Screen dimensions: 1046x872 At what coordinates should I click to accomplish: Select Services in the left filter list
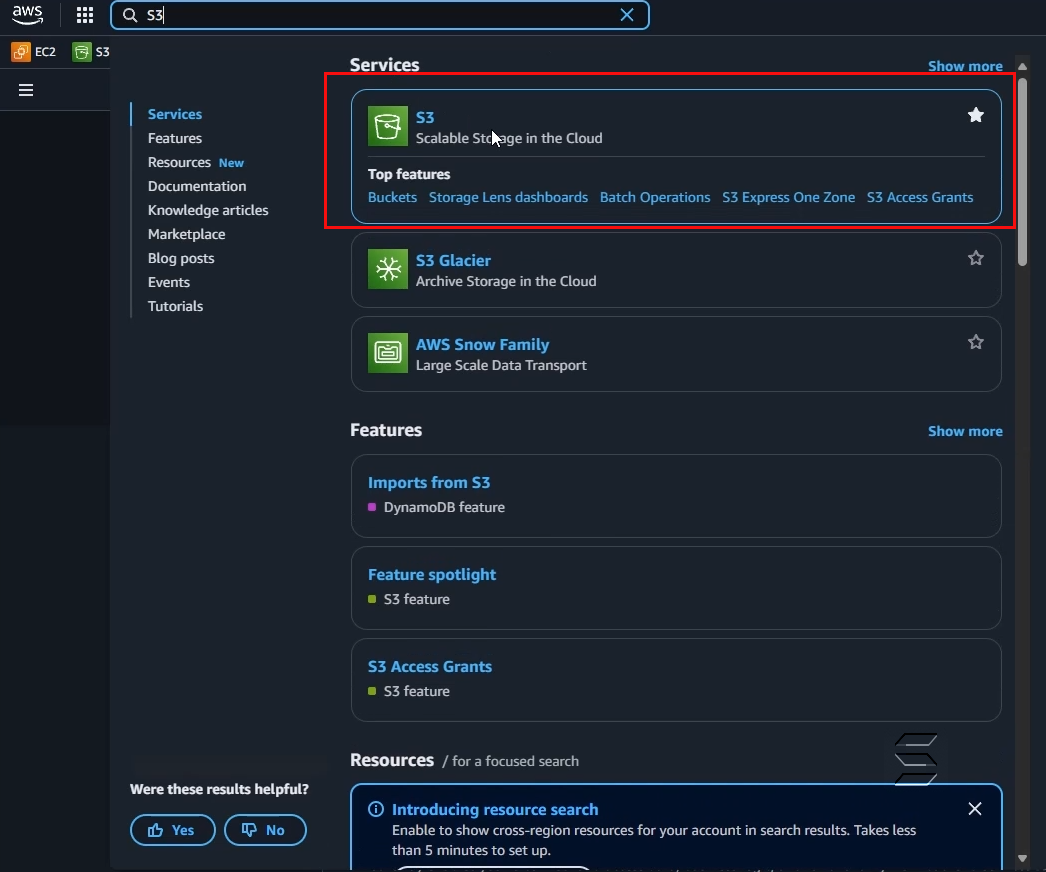pos(175,114)
